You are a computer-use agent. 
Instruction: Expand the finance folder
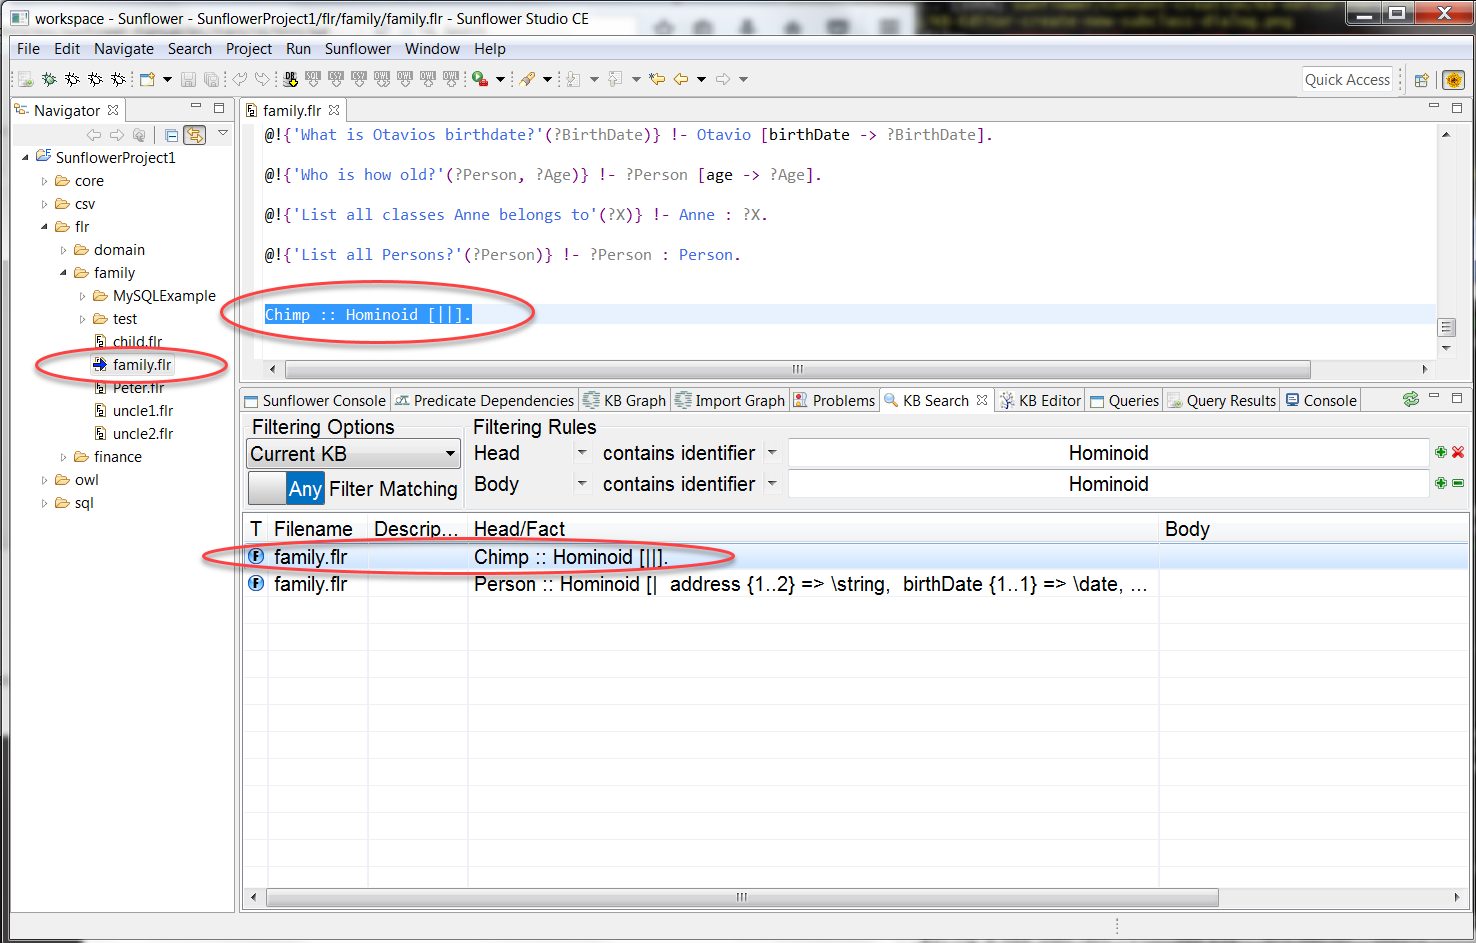click(x=63, y=457)
